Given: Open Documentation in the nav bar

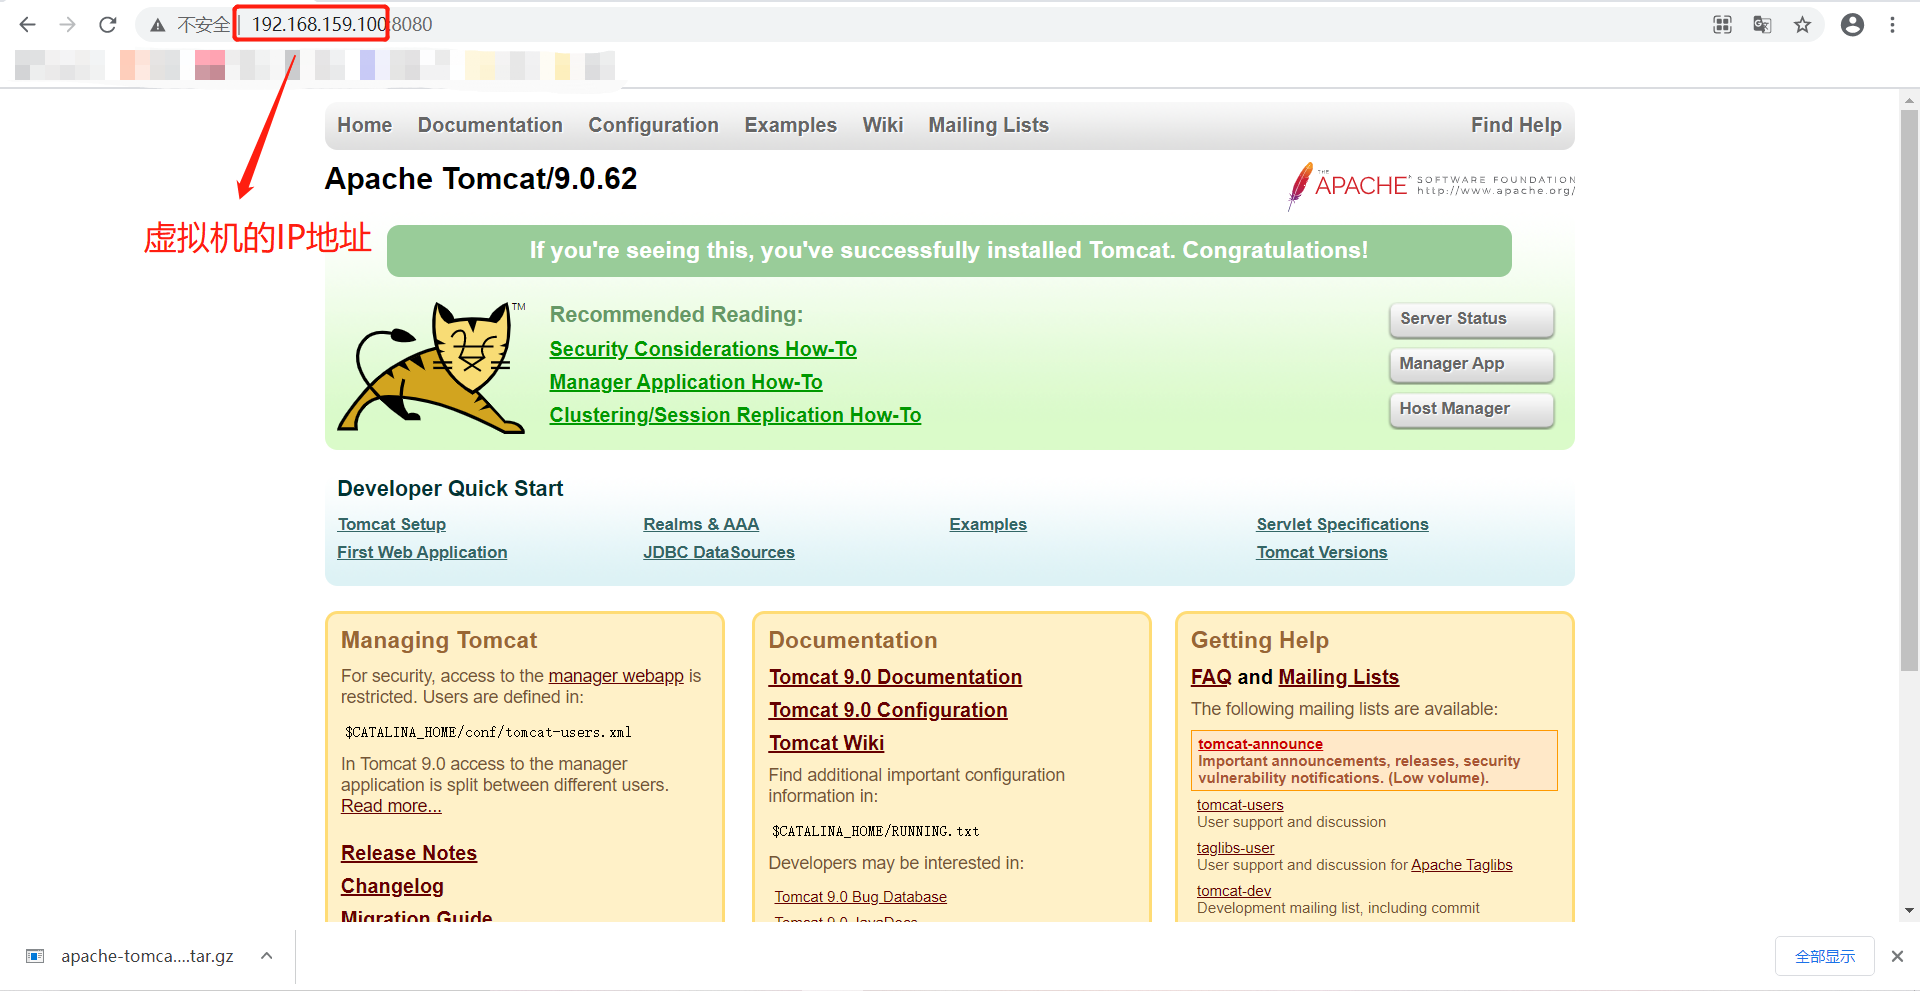Looking at the screenshot, I should [490, 125].
